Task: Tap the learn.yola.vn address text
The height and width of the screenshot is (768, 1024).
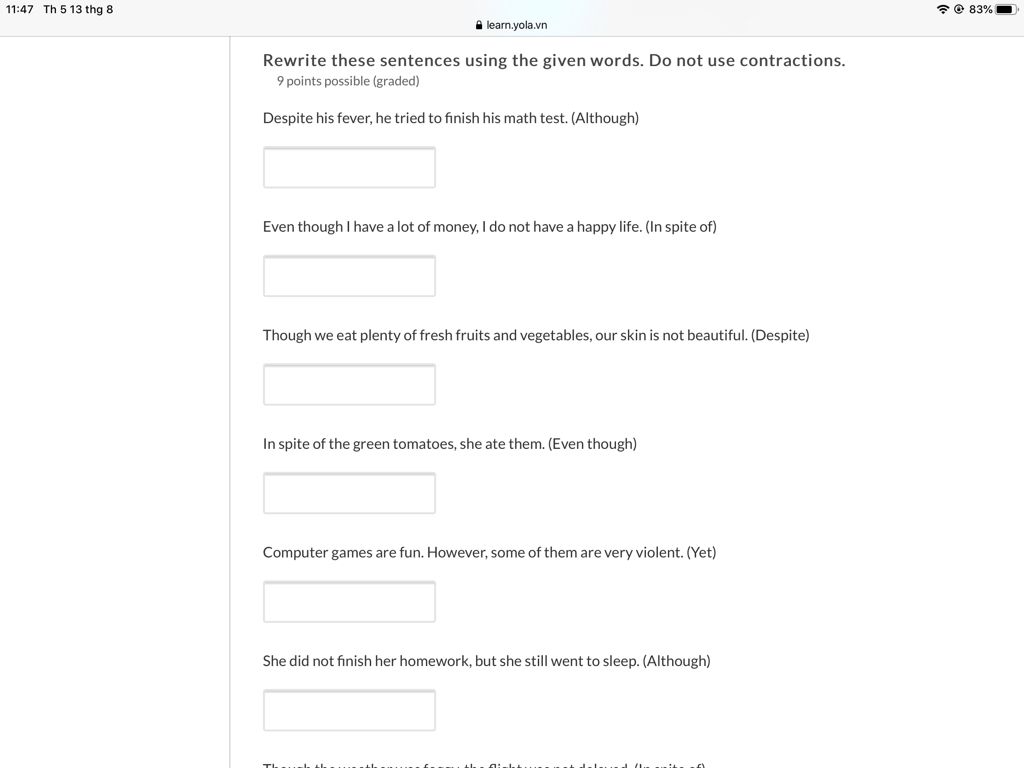Action: (517, 25)
